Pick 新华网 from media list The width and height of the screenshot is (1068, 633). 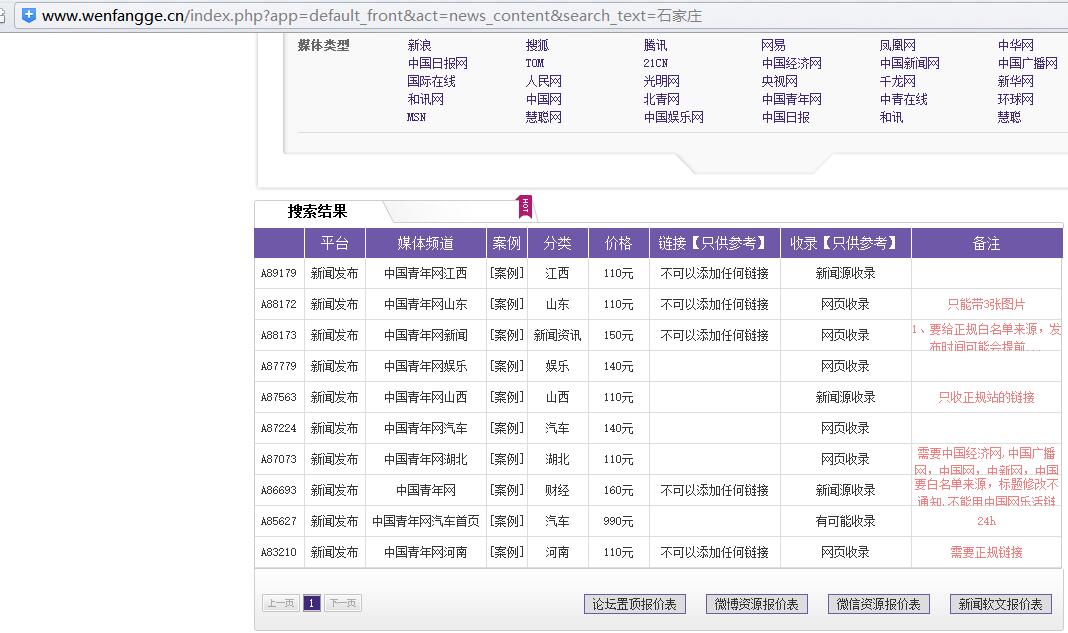[1016, 81]
